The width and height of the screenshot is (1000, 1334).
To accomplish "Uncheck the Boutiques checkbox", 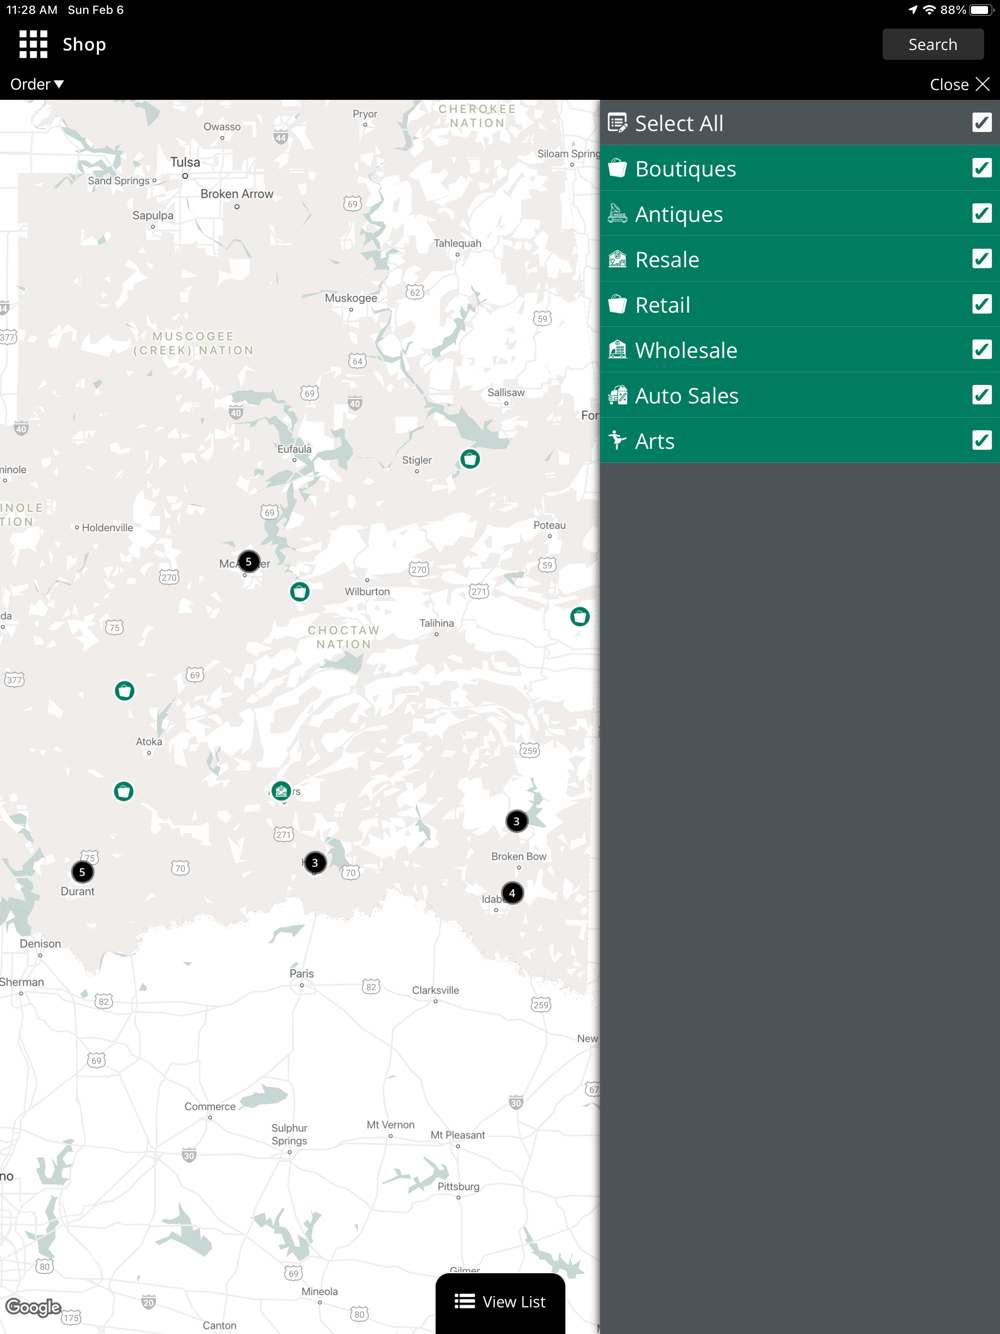I will click(982, 168).
